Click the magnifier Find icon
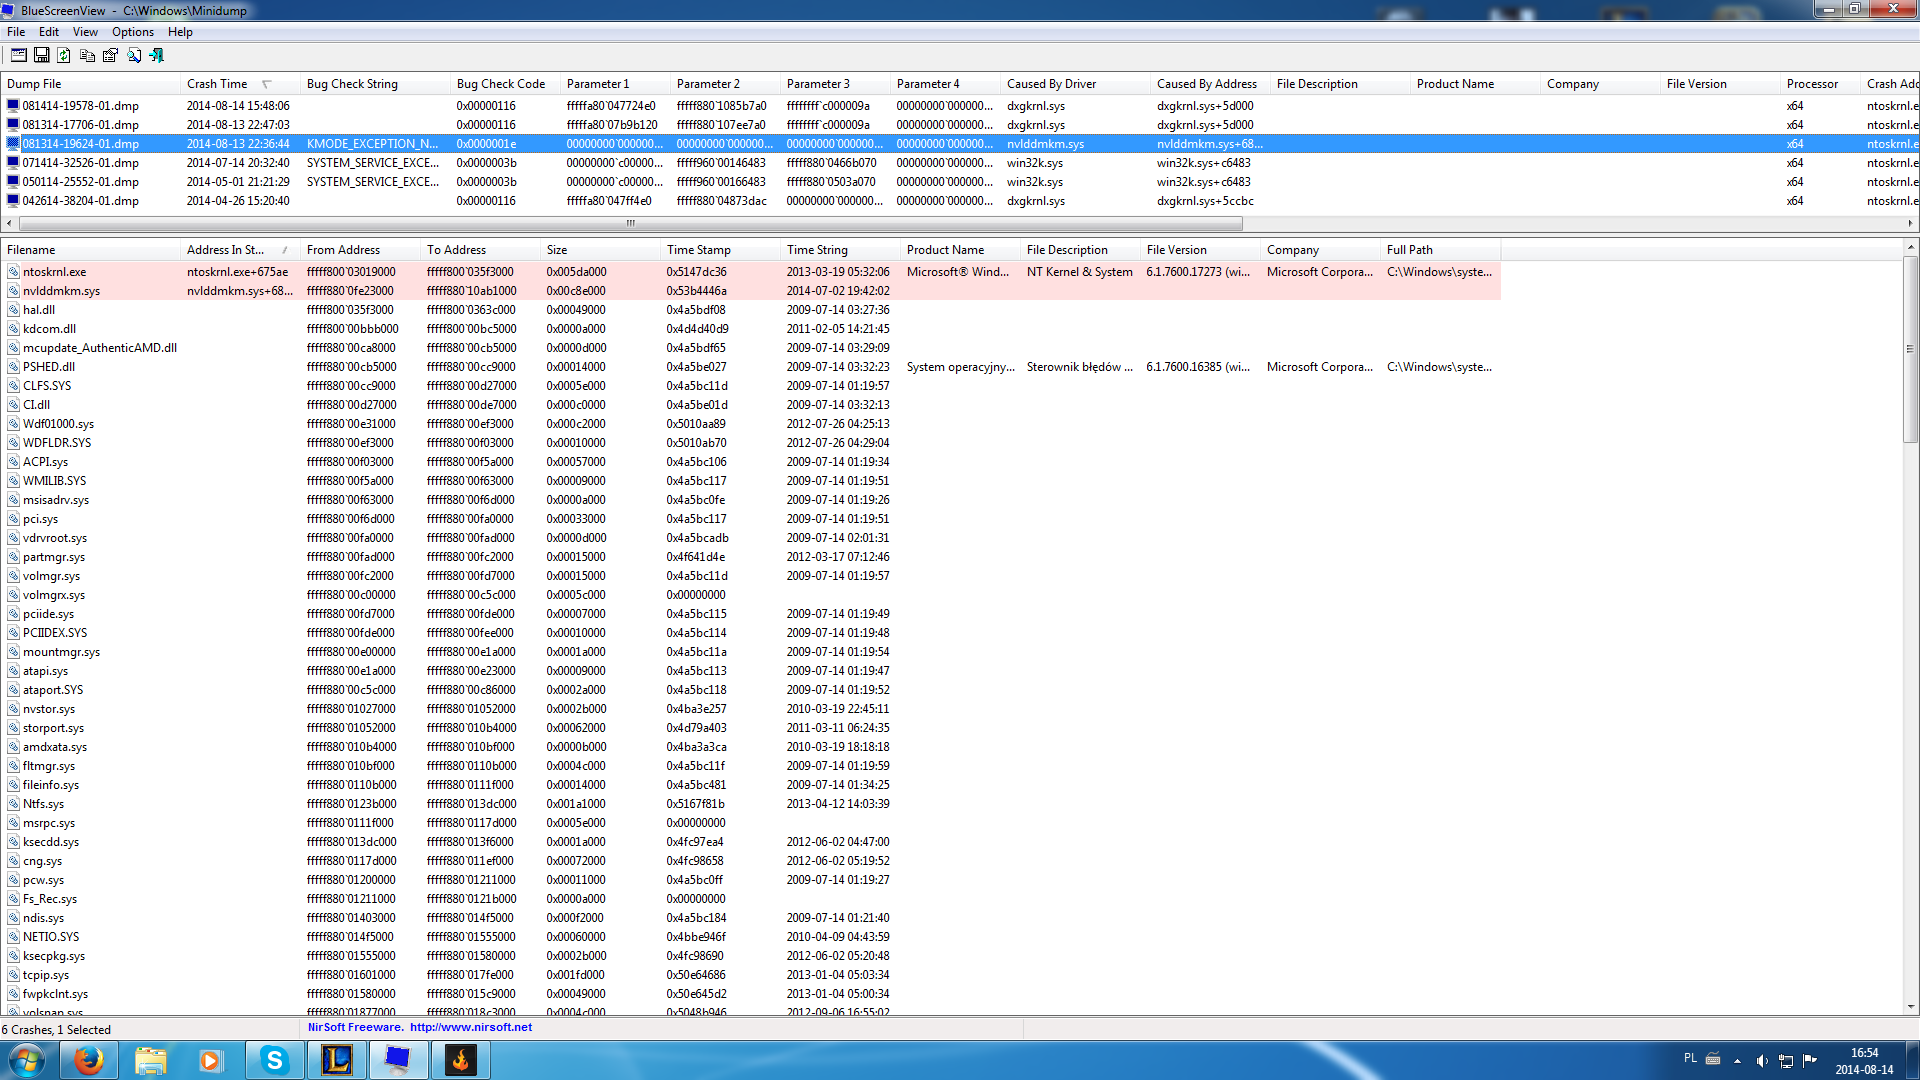Viewport: 1920px width, 1080px height. [133, 55]
